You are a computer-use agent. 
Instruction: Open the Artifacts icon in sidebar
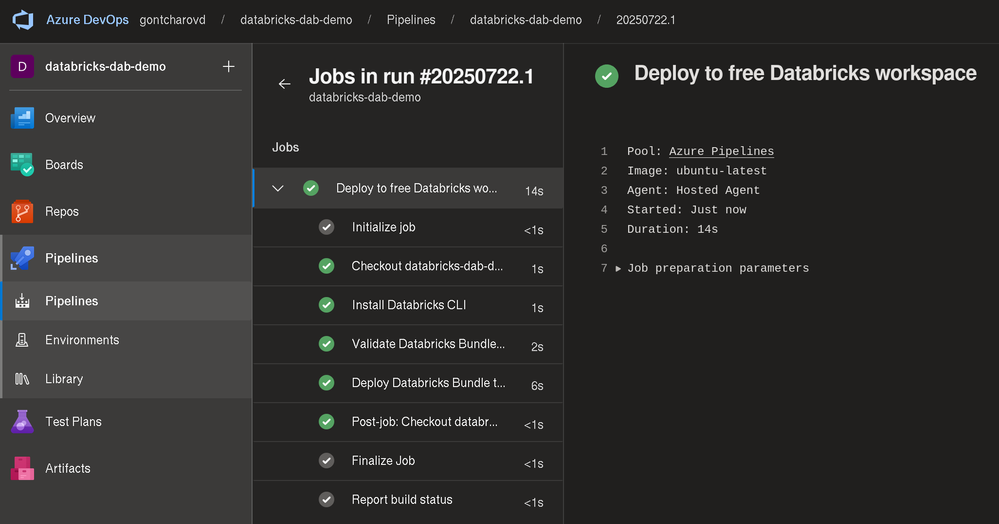[23, 468]
